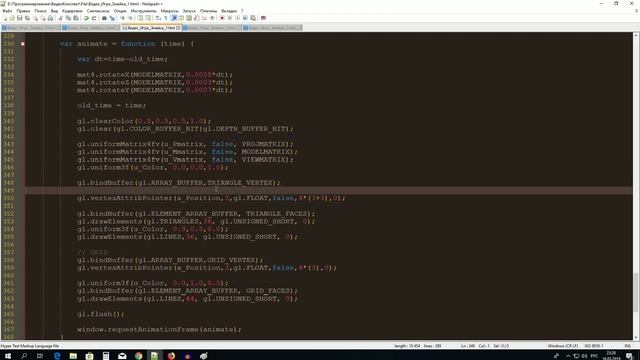The image size is (640, 360).
Task: Click Windows (CR LF) in status bar
Action: pyautogui.click(x=563, y=346)
